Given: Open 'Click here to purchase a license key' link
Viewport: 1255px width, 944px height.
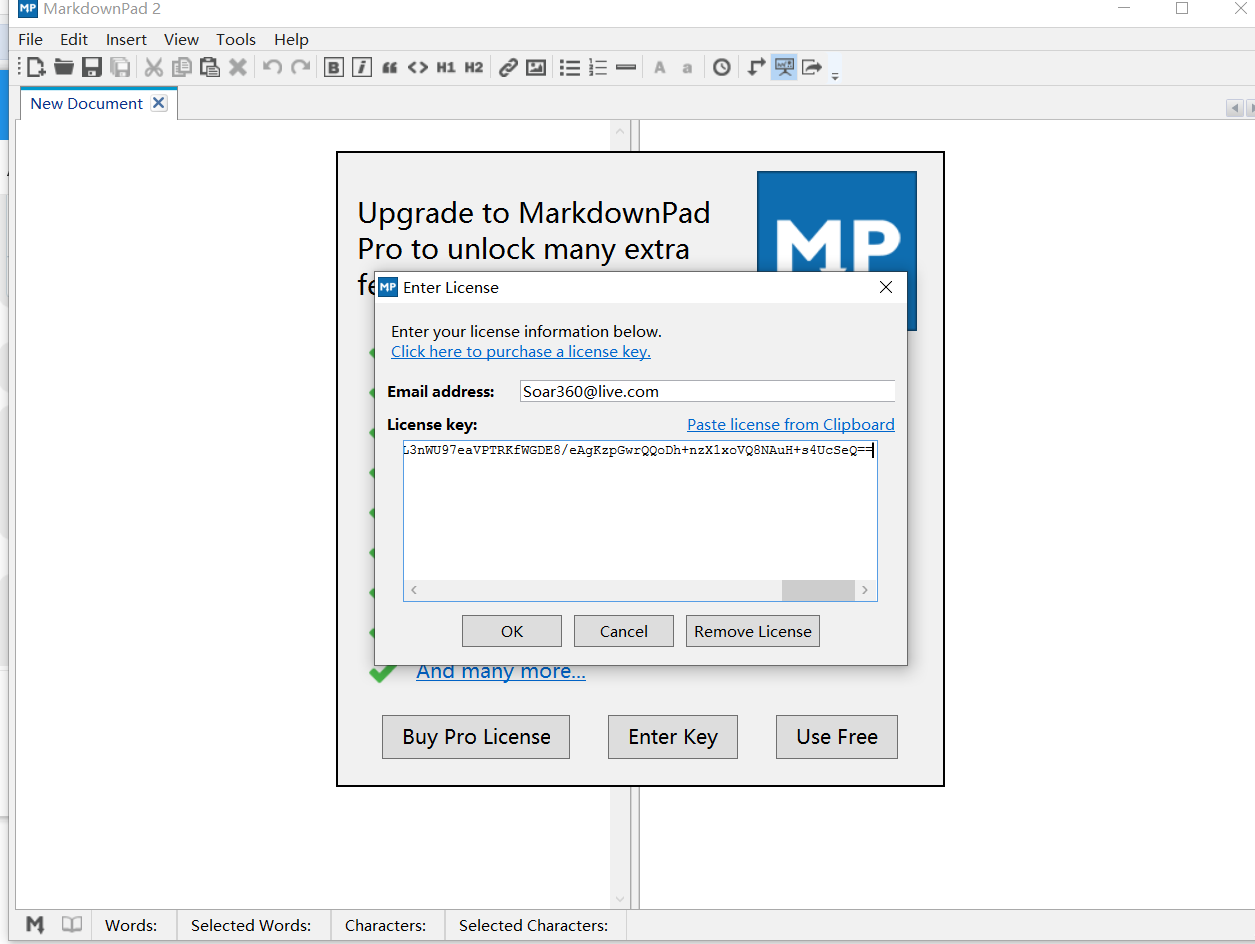Looking at the screenshot, I should 521,352.
